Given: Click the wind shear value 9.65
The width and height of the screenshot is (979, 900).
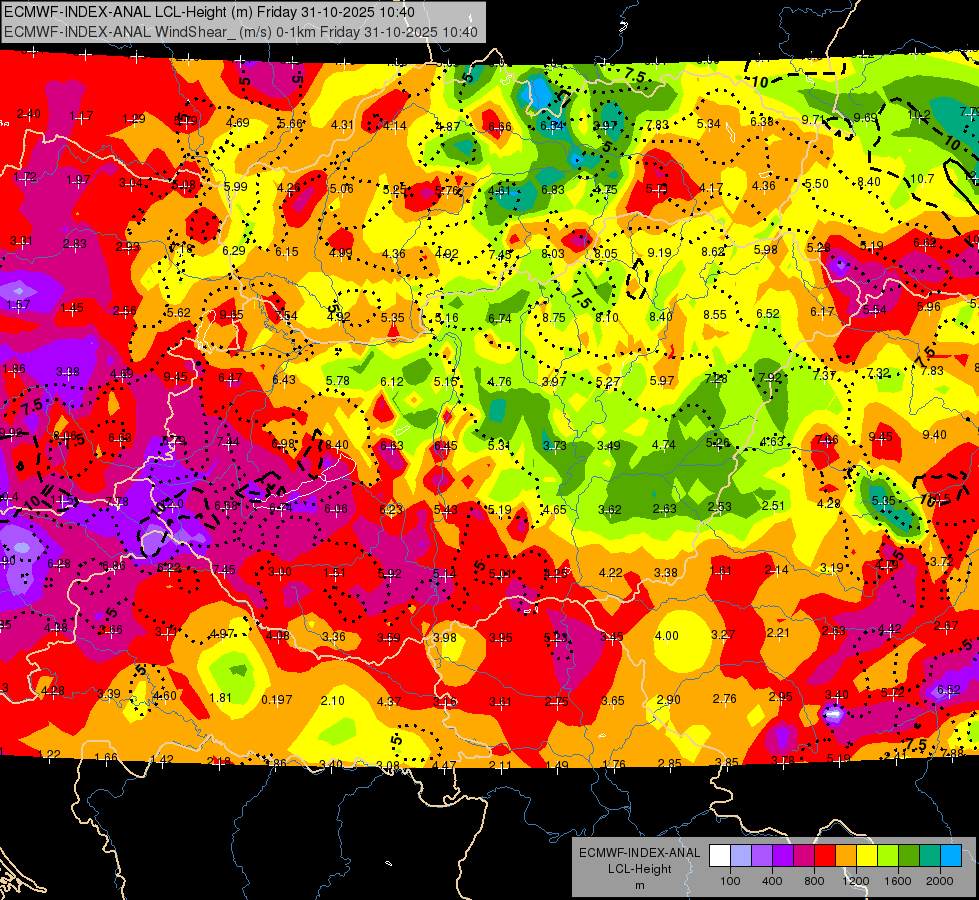Looking at the screenshot, I should point(232,315).
